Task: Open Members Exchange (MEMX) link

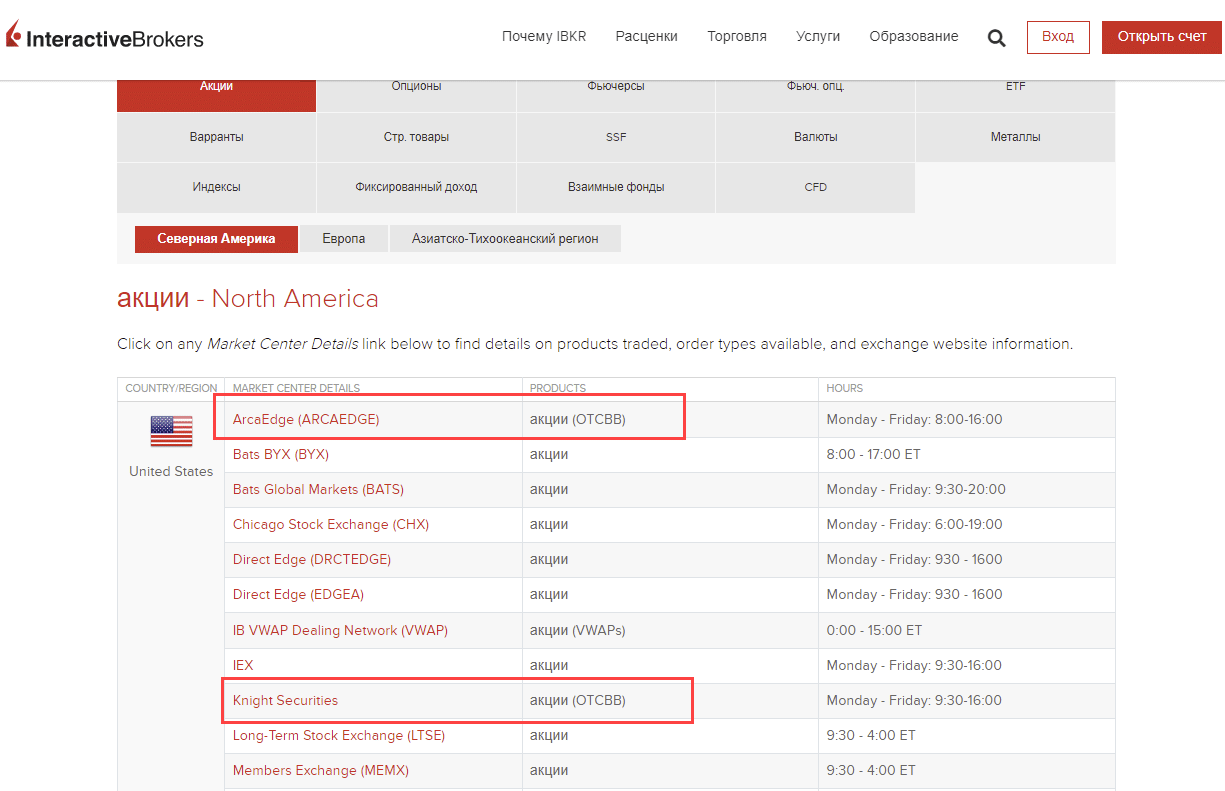Action: 320,771
